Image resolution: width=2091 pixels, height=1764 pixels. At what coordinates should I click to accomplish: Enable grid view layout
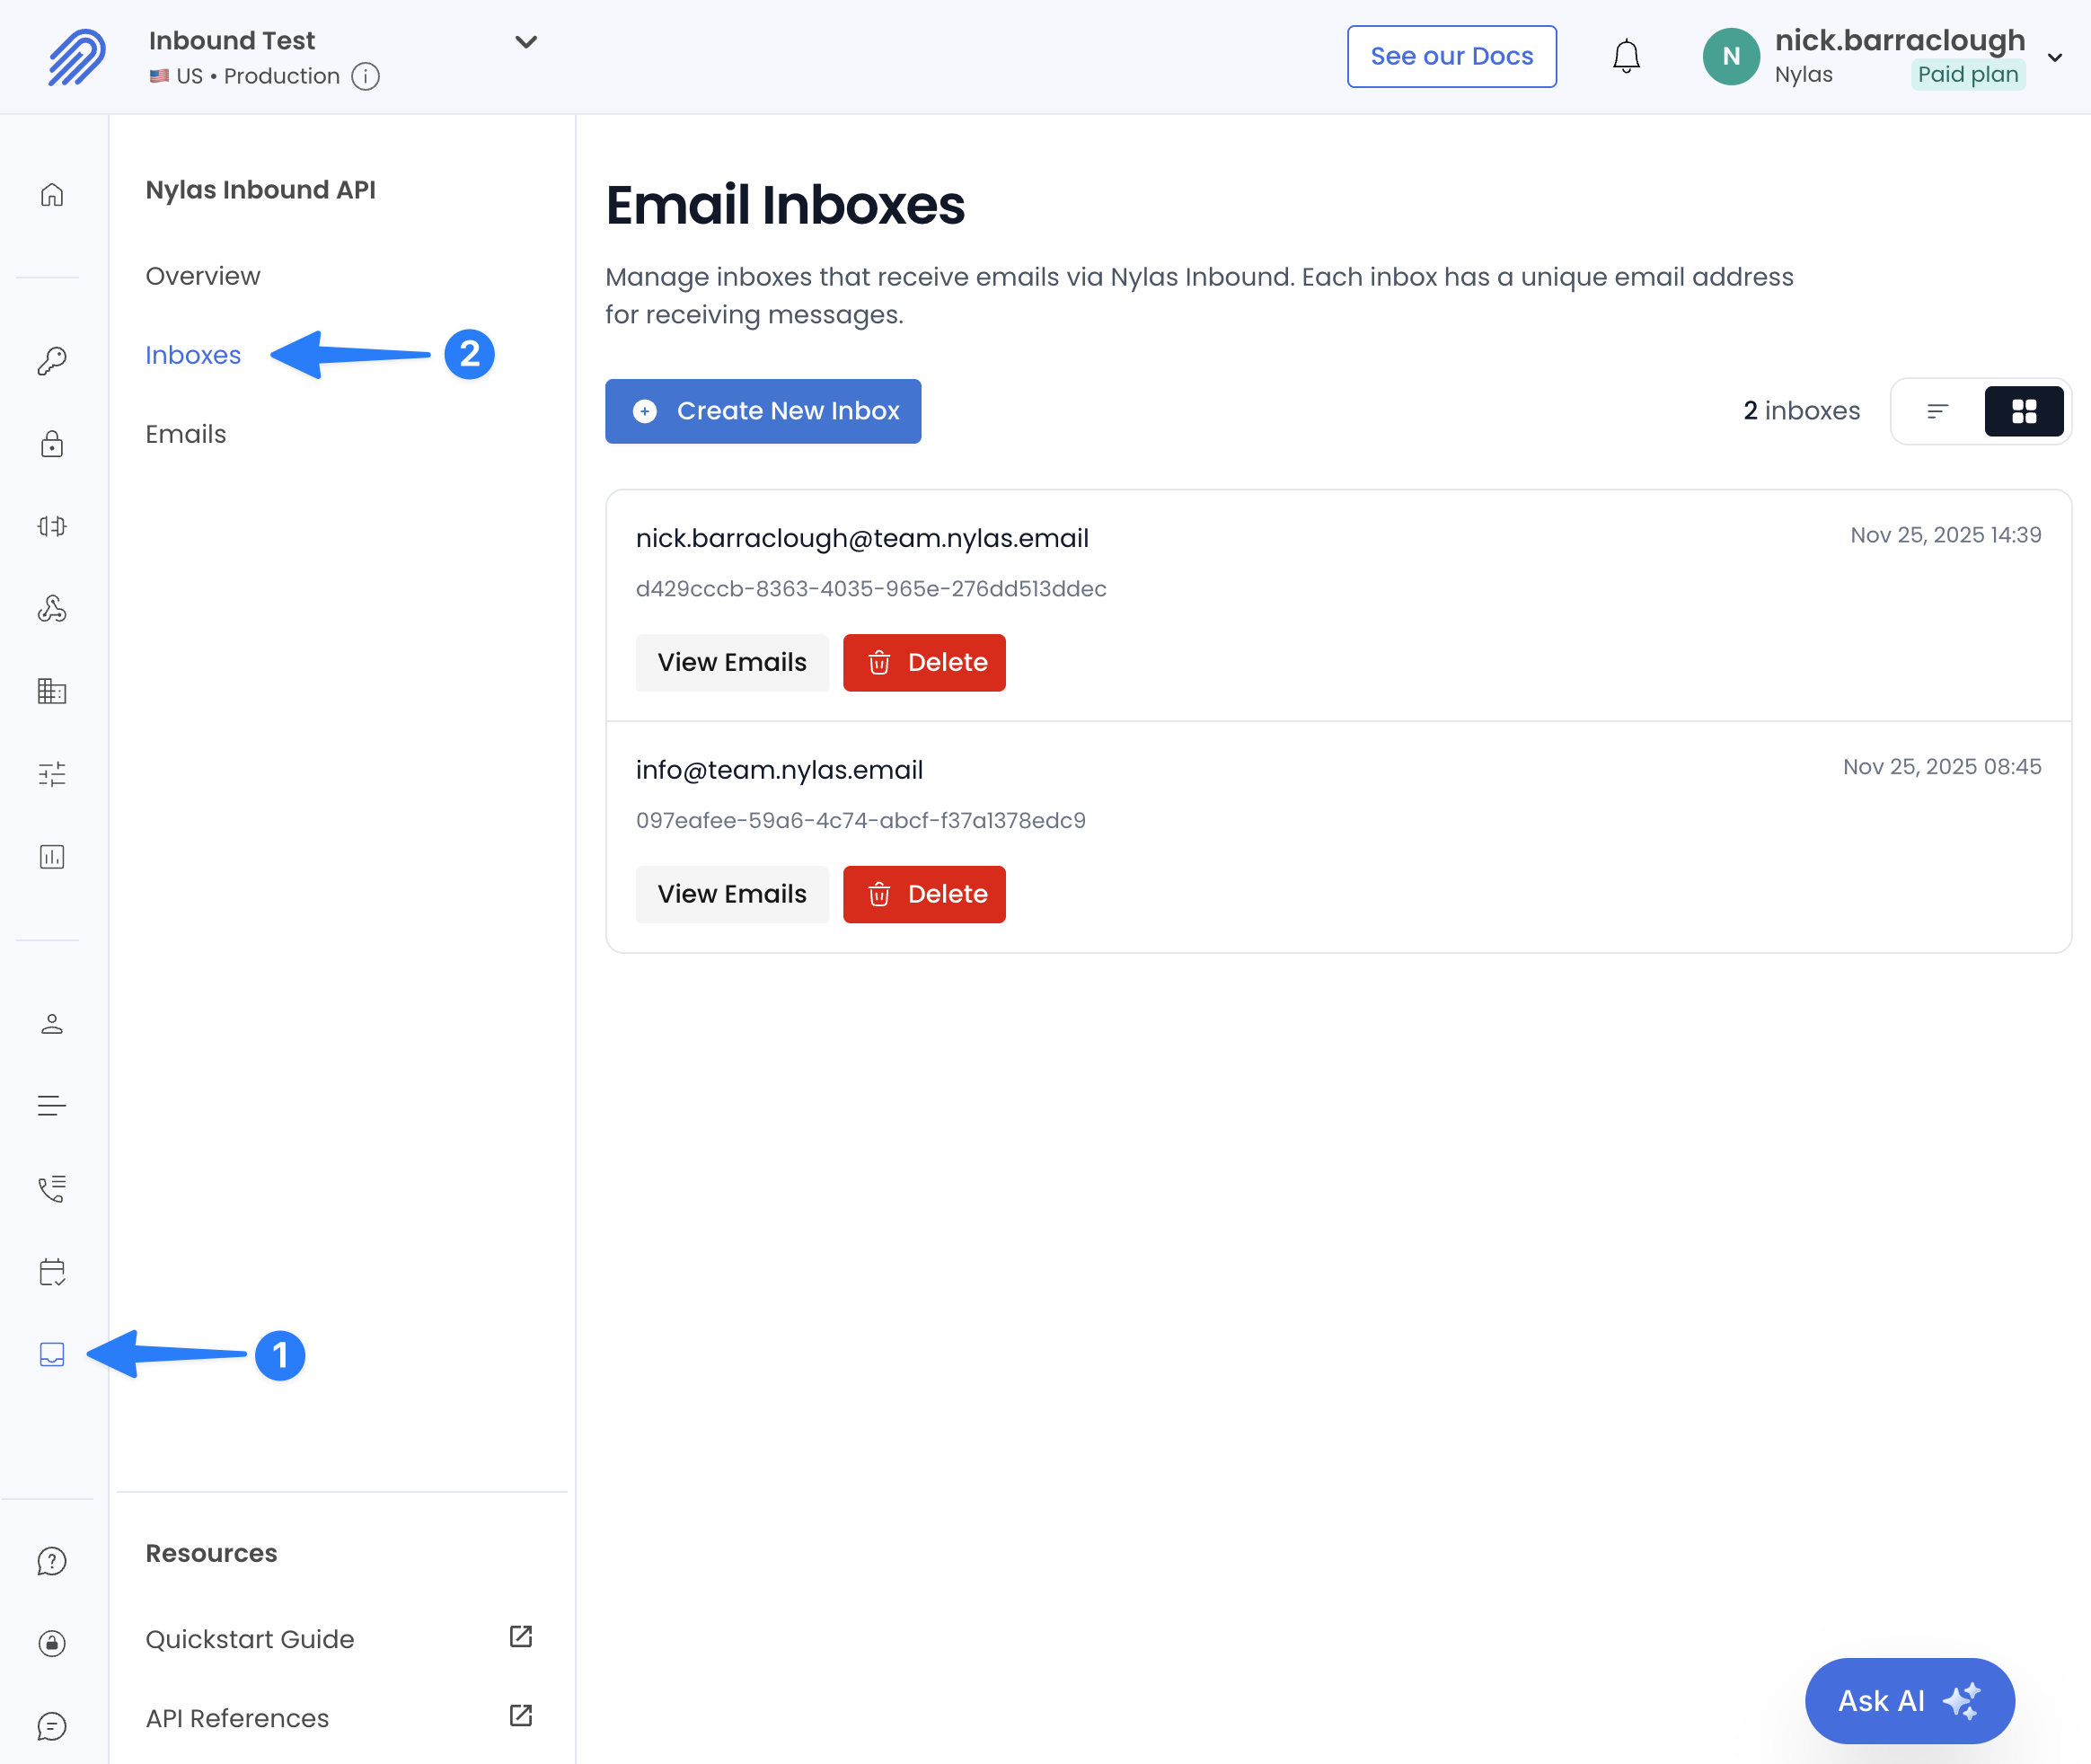pos(2024,410)
